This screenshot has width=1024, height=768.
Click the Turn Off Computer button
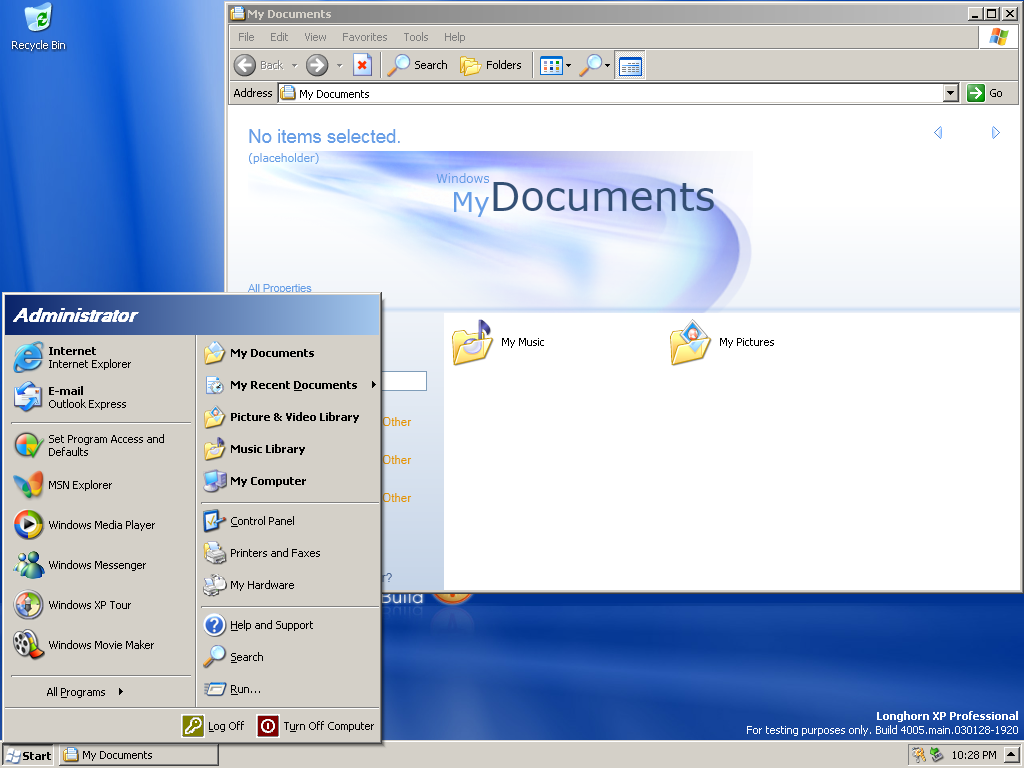(x=316, y=726)
